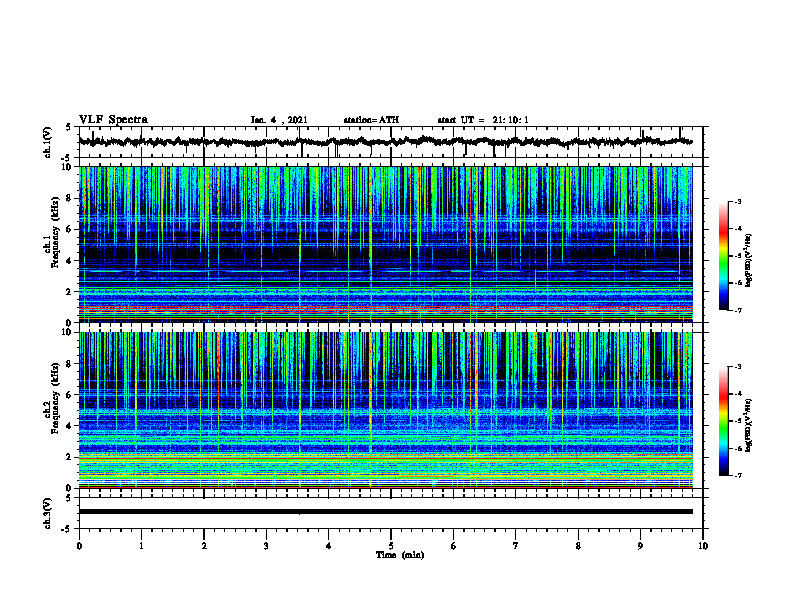
Task: Click the "-7" label on the ch.1 color bar
Action: pyautogui.click(x=738, y=310)
